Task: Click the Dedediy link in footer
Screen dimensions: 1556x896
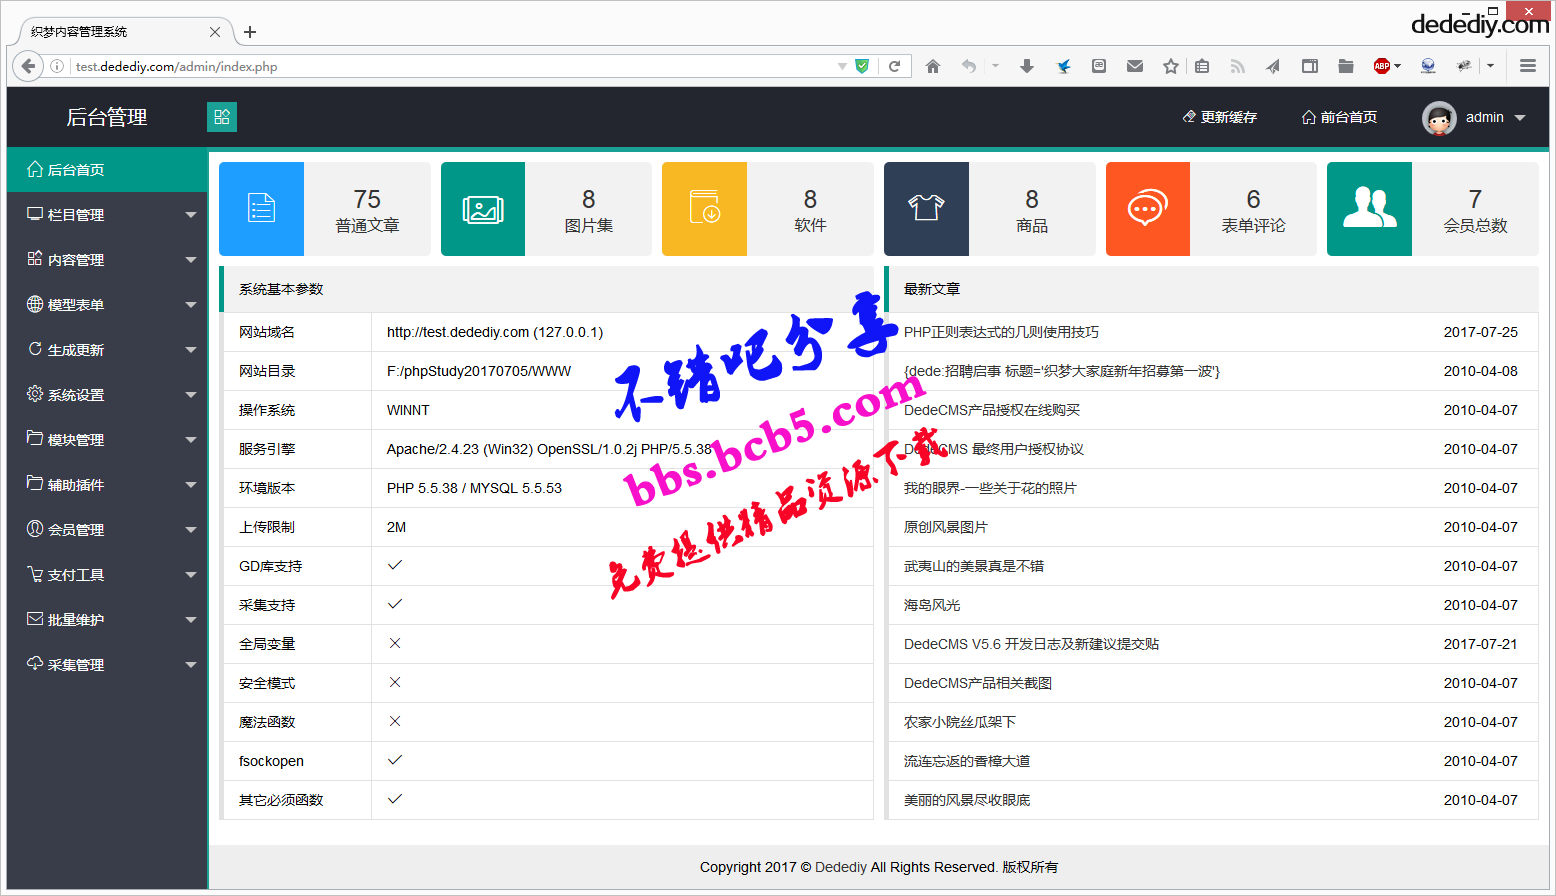Action: point(841,867)
